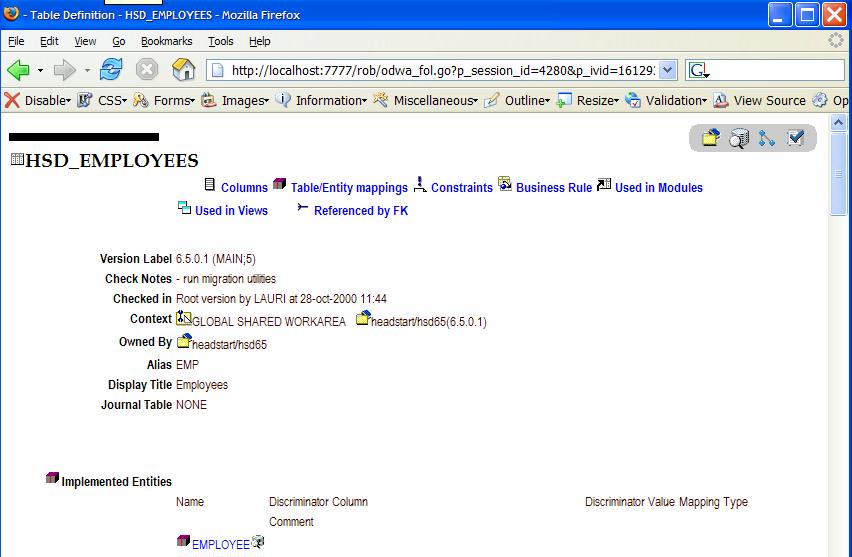Open the URL history dropdown arrow

(x=668, y=70)
